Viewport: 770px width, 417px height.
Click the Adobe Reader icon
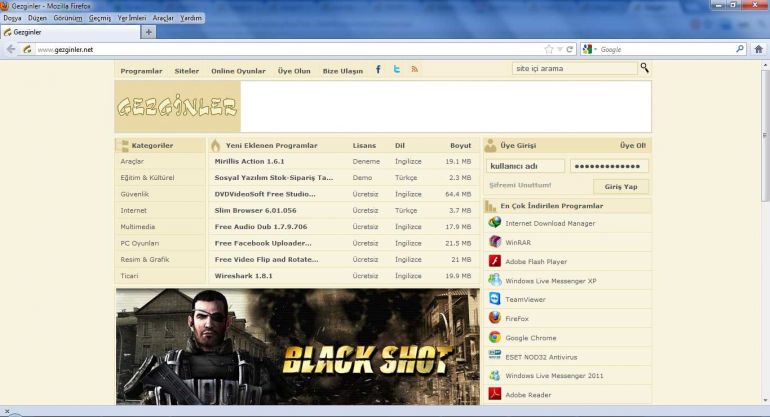click(x=495, y=394)
